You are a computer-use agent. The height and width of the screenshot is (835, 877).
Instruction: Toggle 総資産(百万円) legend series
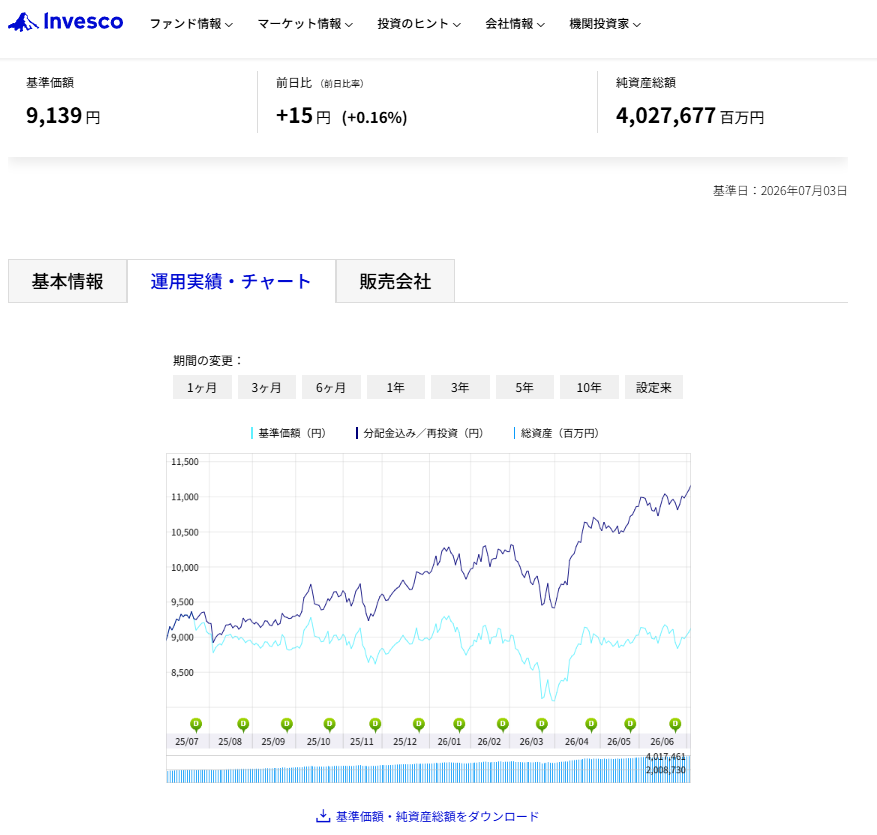click(557, 433)
